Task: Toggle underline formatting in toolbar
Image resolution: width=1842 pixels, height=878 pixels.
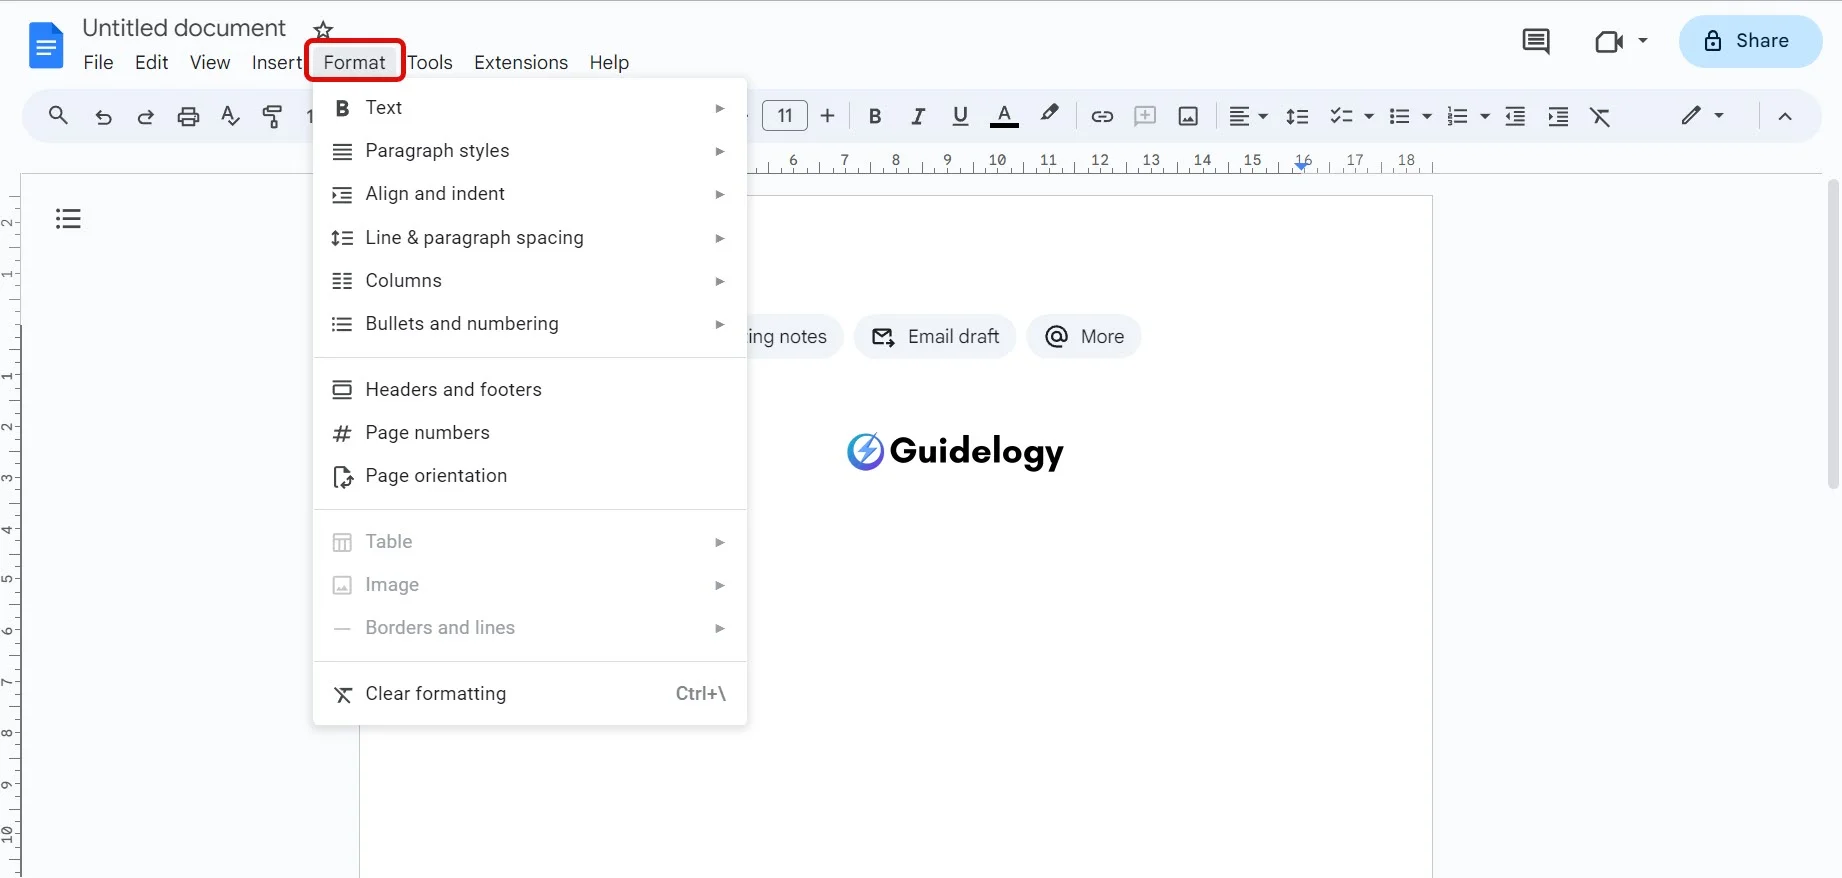Action: pyautogui.click(x=960, y=116)
